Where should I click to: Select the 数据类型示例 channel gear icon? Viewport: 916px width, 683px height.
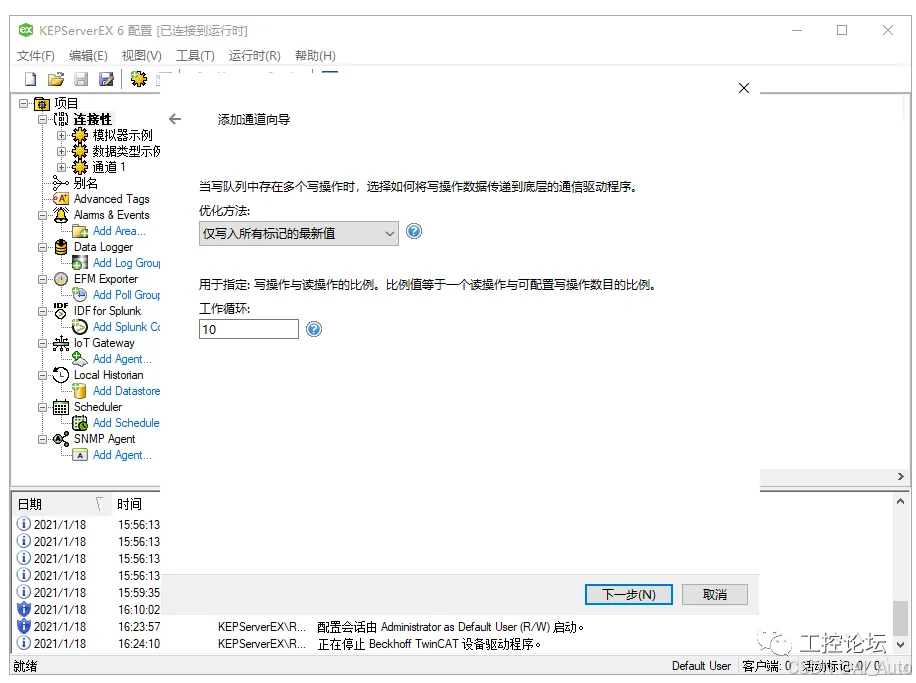pyautogui.click(x=80, y=151)
